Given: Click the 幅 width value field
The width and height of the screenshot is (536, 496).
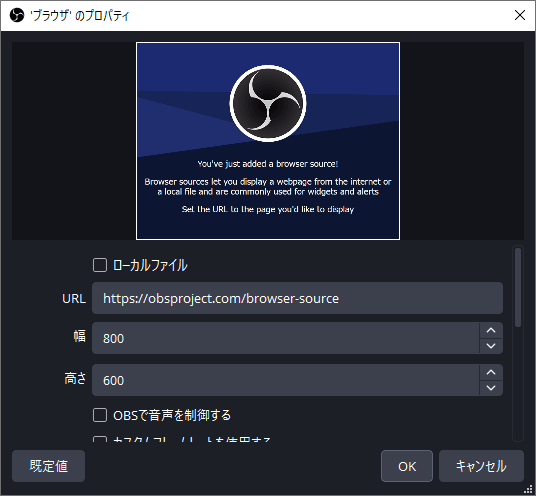Looking at the screenshot, I should tap(285, 338).
